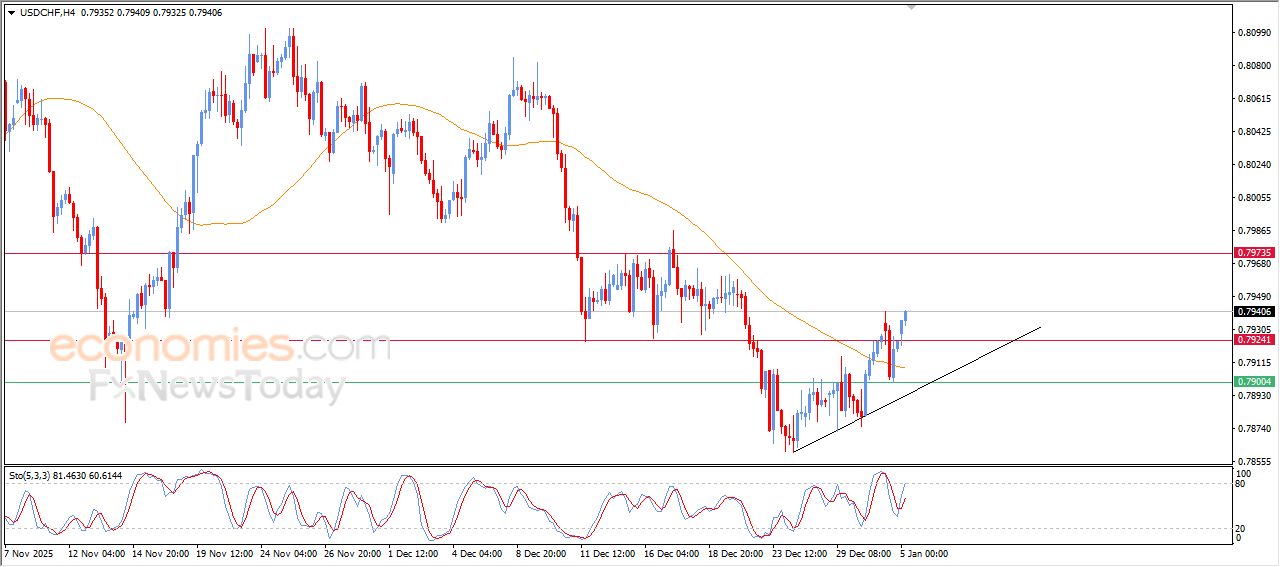Viewport: 1280px width, 567px height.
Task: Click the 0.80990 value on price scale
Action: click(1253, 33)
